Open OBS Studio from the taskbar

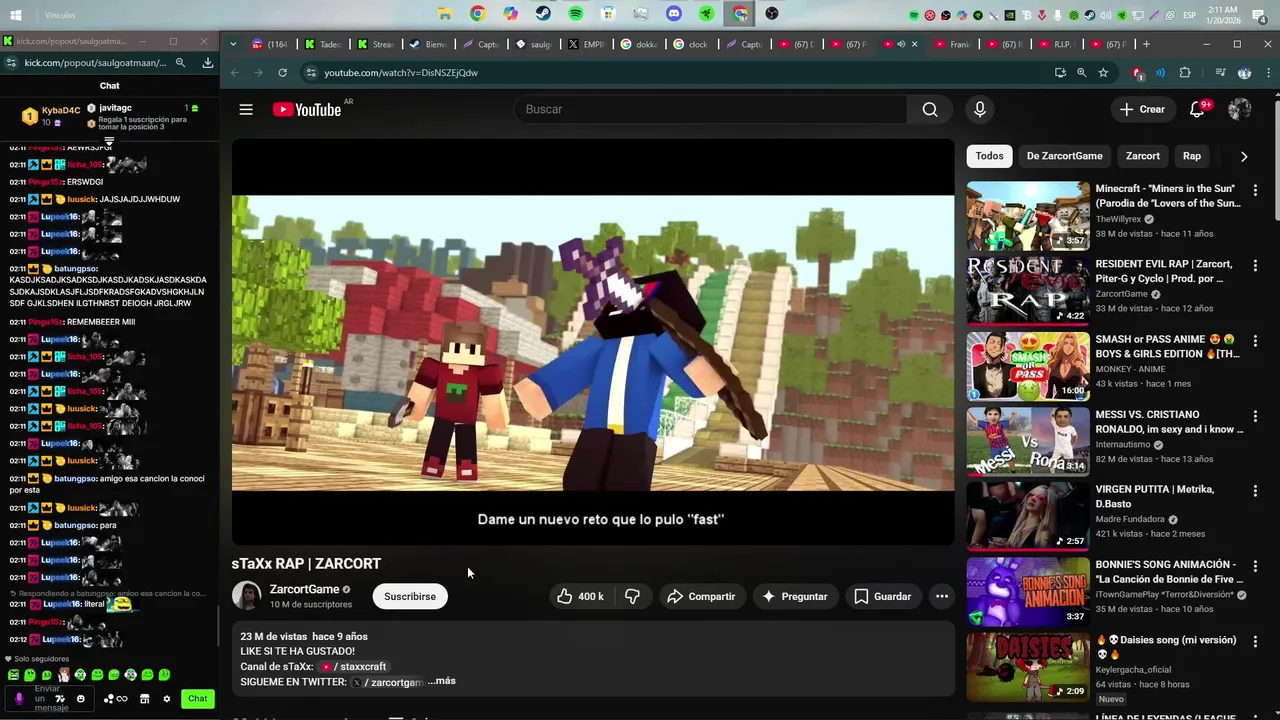(772, 14)
